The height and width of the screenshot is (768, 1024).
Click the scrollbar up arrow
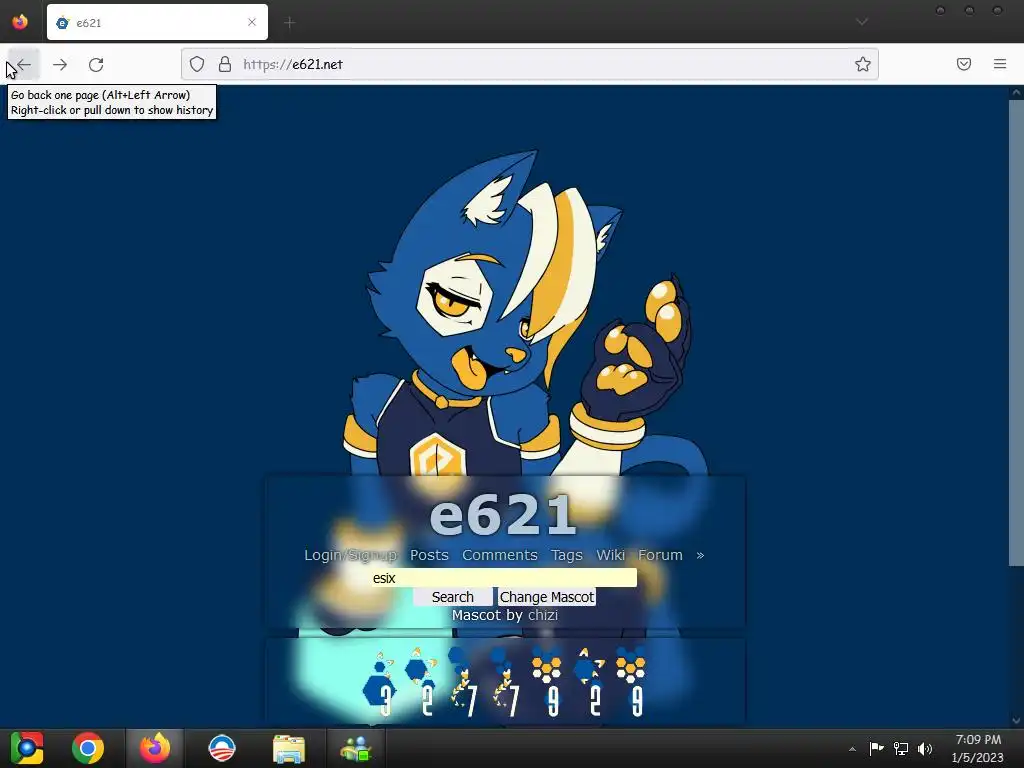tap(1016, 93)
